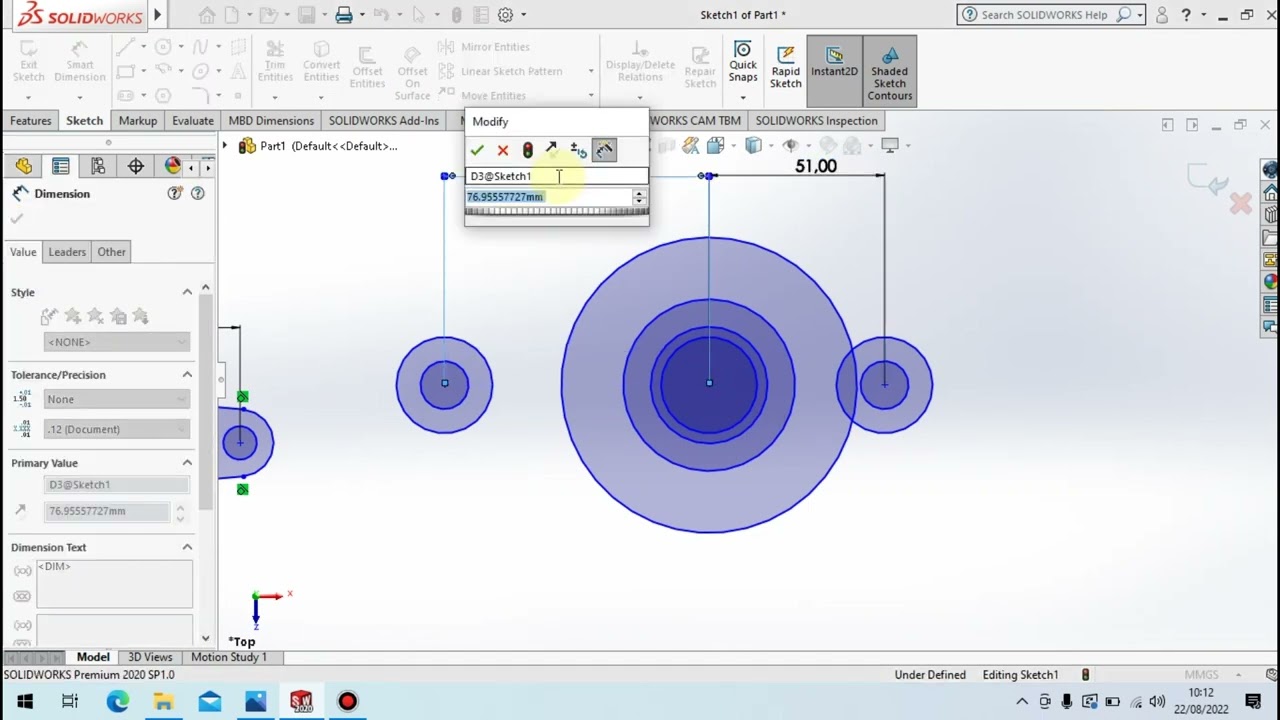Viewport: 1280px width, 720px height.
Task: Click Display/Delete Relations tool
Action: (x=640, y=64)
